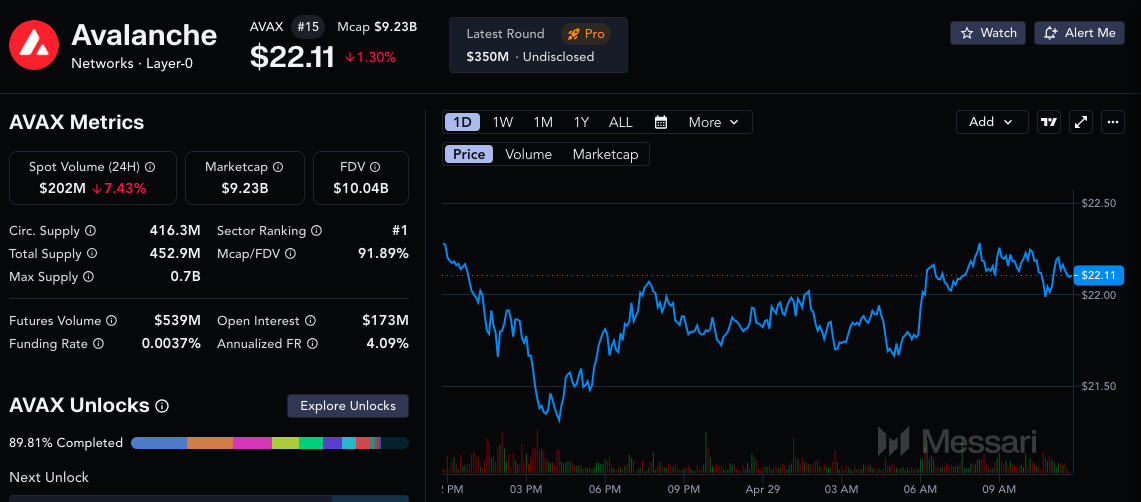Open TradingView chart mode icon
The image size is (1141, 502).
pyautogui.click(x=1048, y=122)
